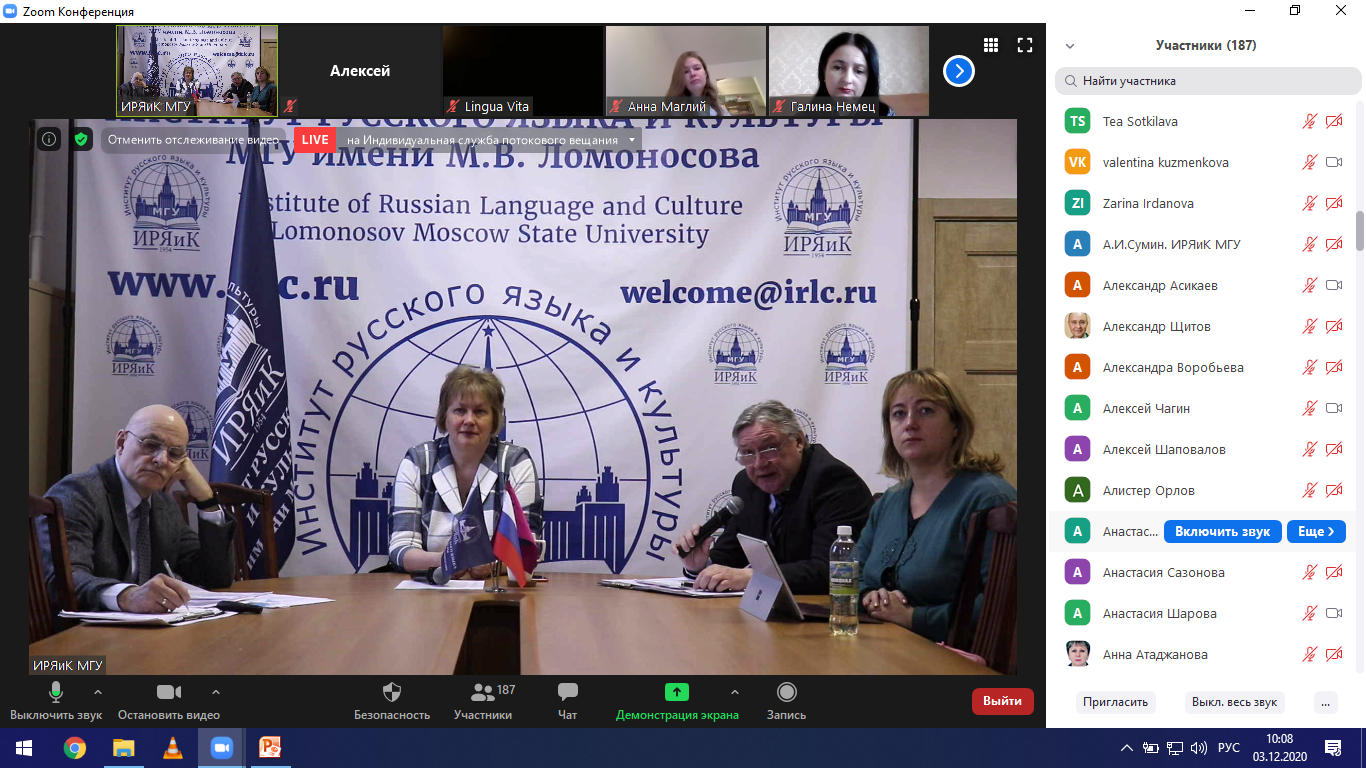Open the more options (...) button in participants panel
This screenshot has width=1366, height=768.
[x=1326, y=702]
